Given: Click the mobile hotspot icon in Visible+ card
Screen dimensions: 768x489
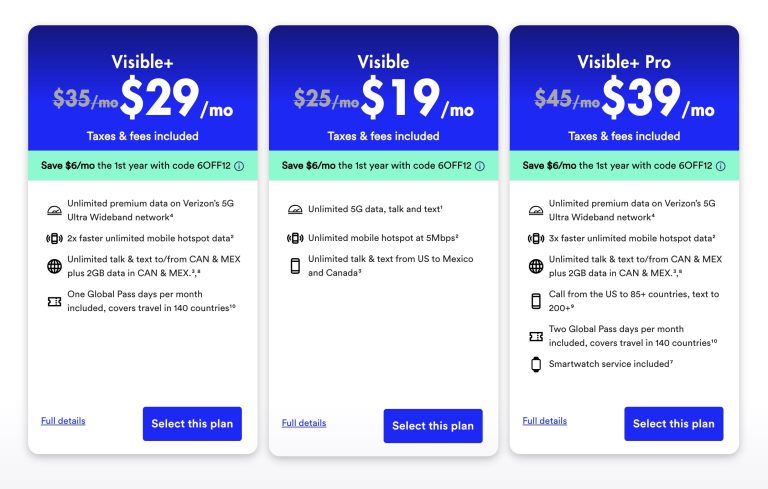Looking at the screenshot, I should coord(53,238).
